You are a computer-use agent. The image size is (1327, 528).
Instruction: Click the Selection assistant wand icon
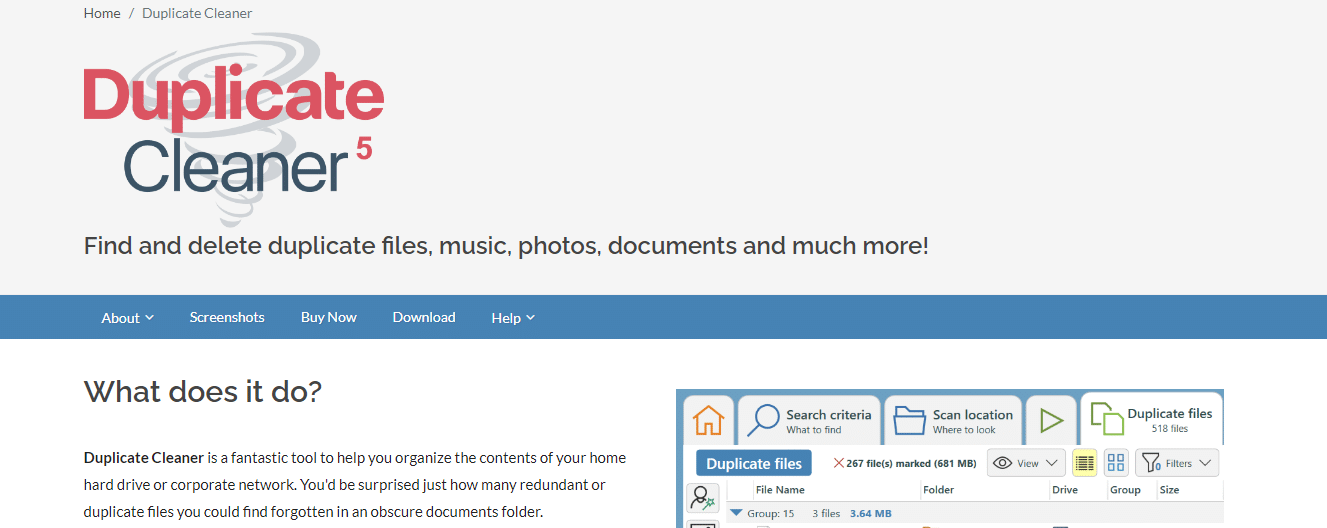click(x=702, y=497)
